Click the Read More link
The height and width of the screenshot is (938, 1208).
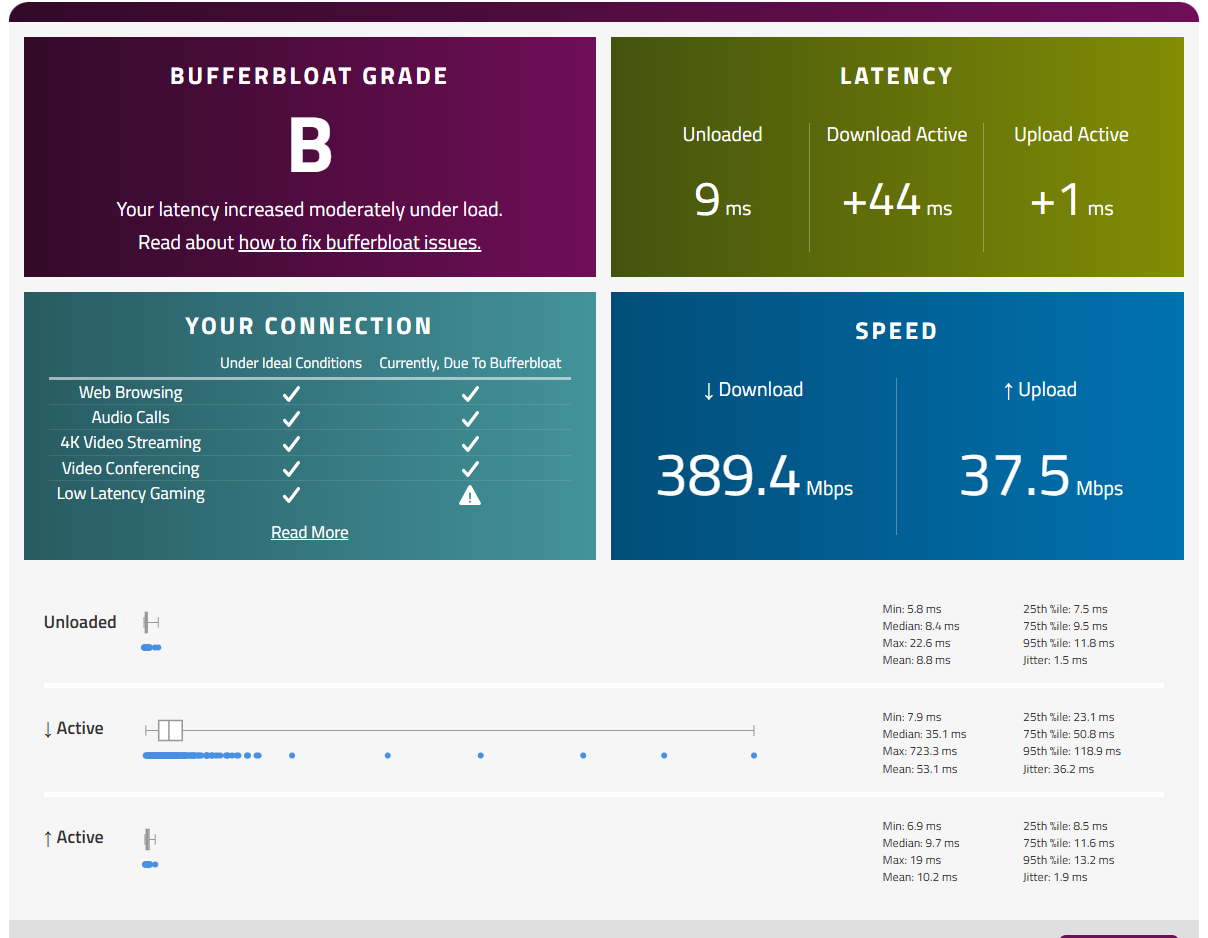click(x=310, y=532)
